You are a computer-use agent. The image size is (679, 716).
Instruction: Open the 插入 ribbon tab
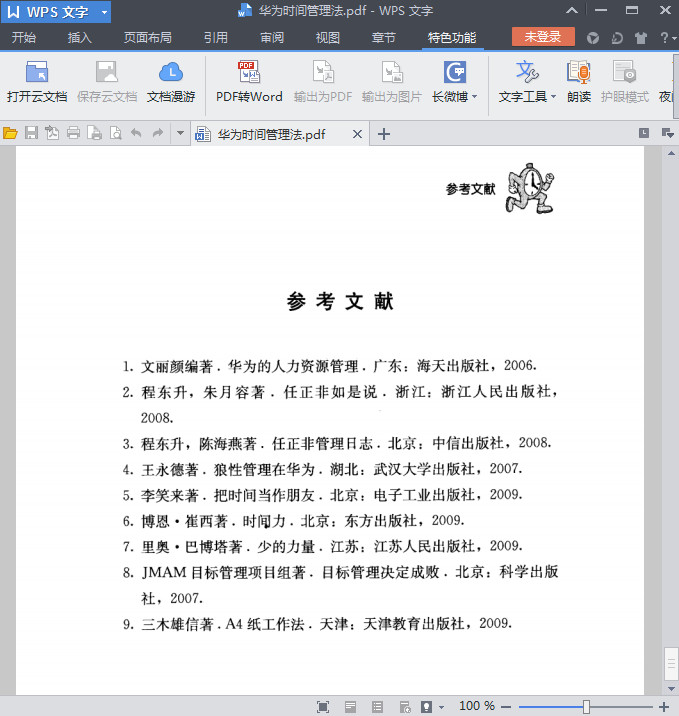tap(80, 37)
